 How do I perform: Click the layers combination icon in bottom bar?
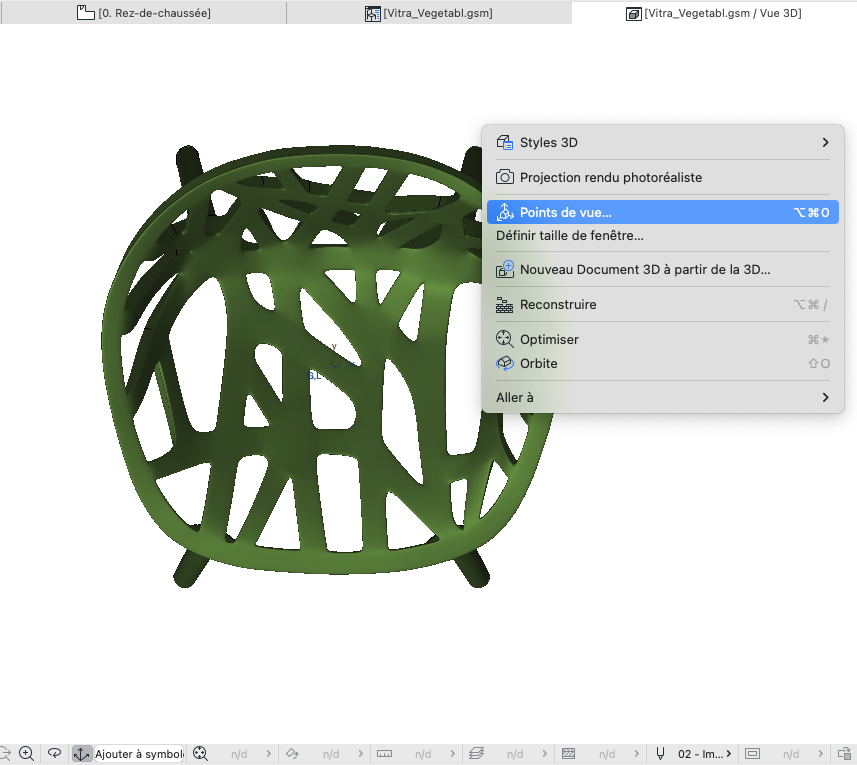(476, 754)
